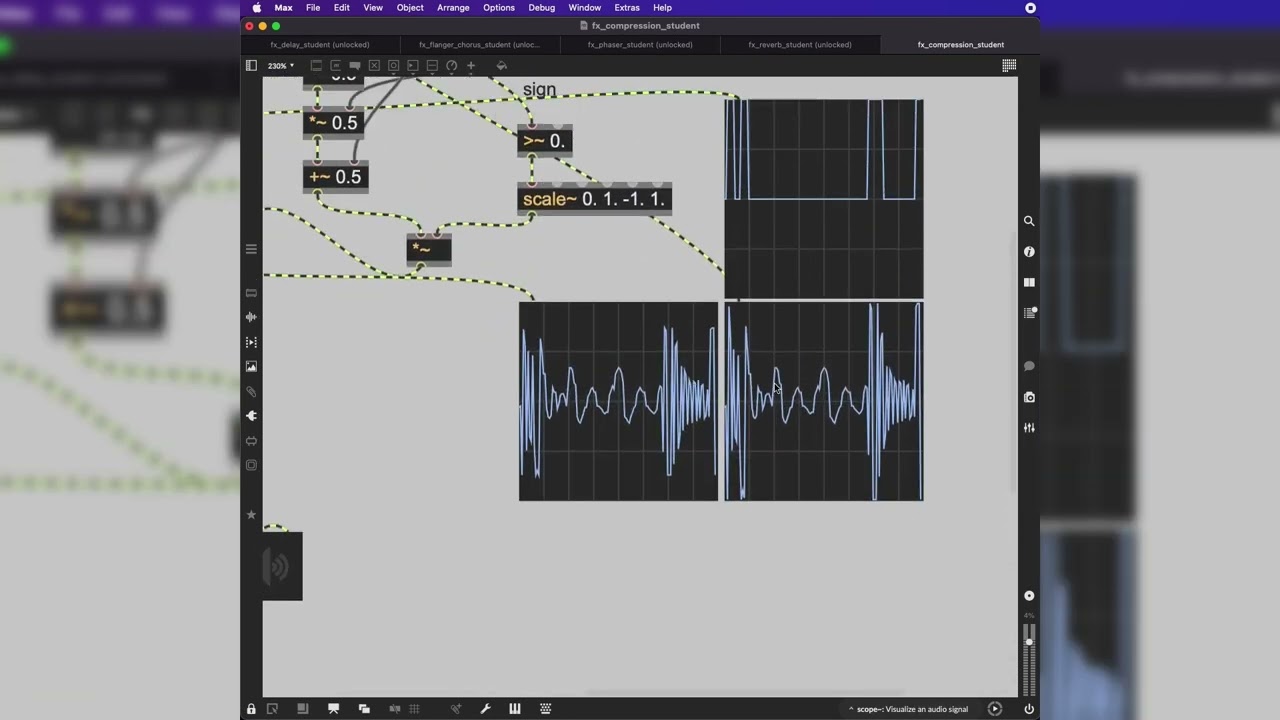Select the *~ 0.5 object box
The width and height of the screenshot is (1280, 720).
coord(334,123)
